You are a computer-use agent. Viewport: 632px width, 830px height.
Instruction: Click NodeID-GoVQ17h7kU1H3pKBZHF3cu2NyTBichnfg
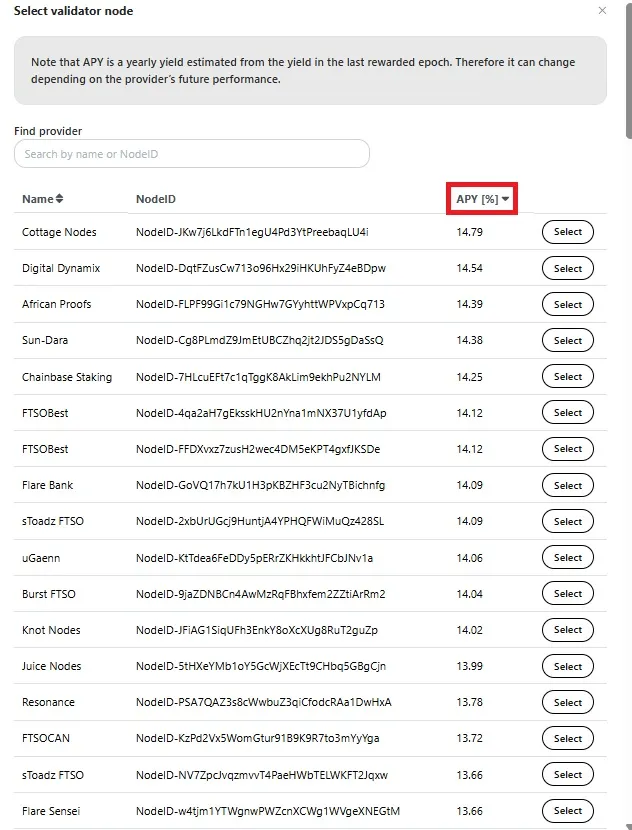pyautogui.click(x=260, y=485)
